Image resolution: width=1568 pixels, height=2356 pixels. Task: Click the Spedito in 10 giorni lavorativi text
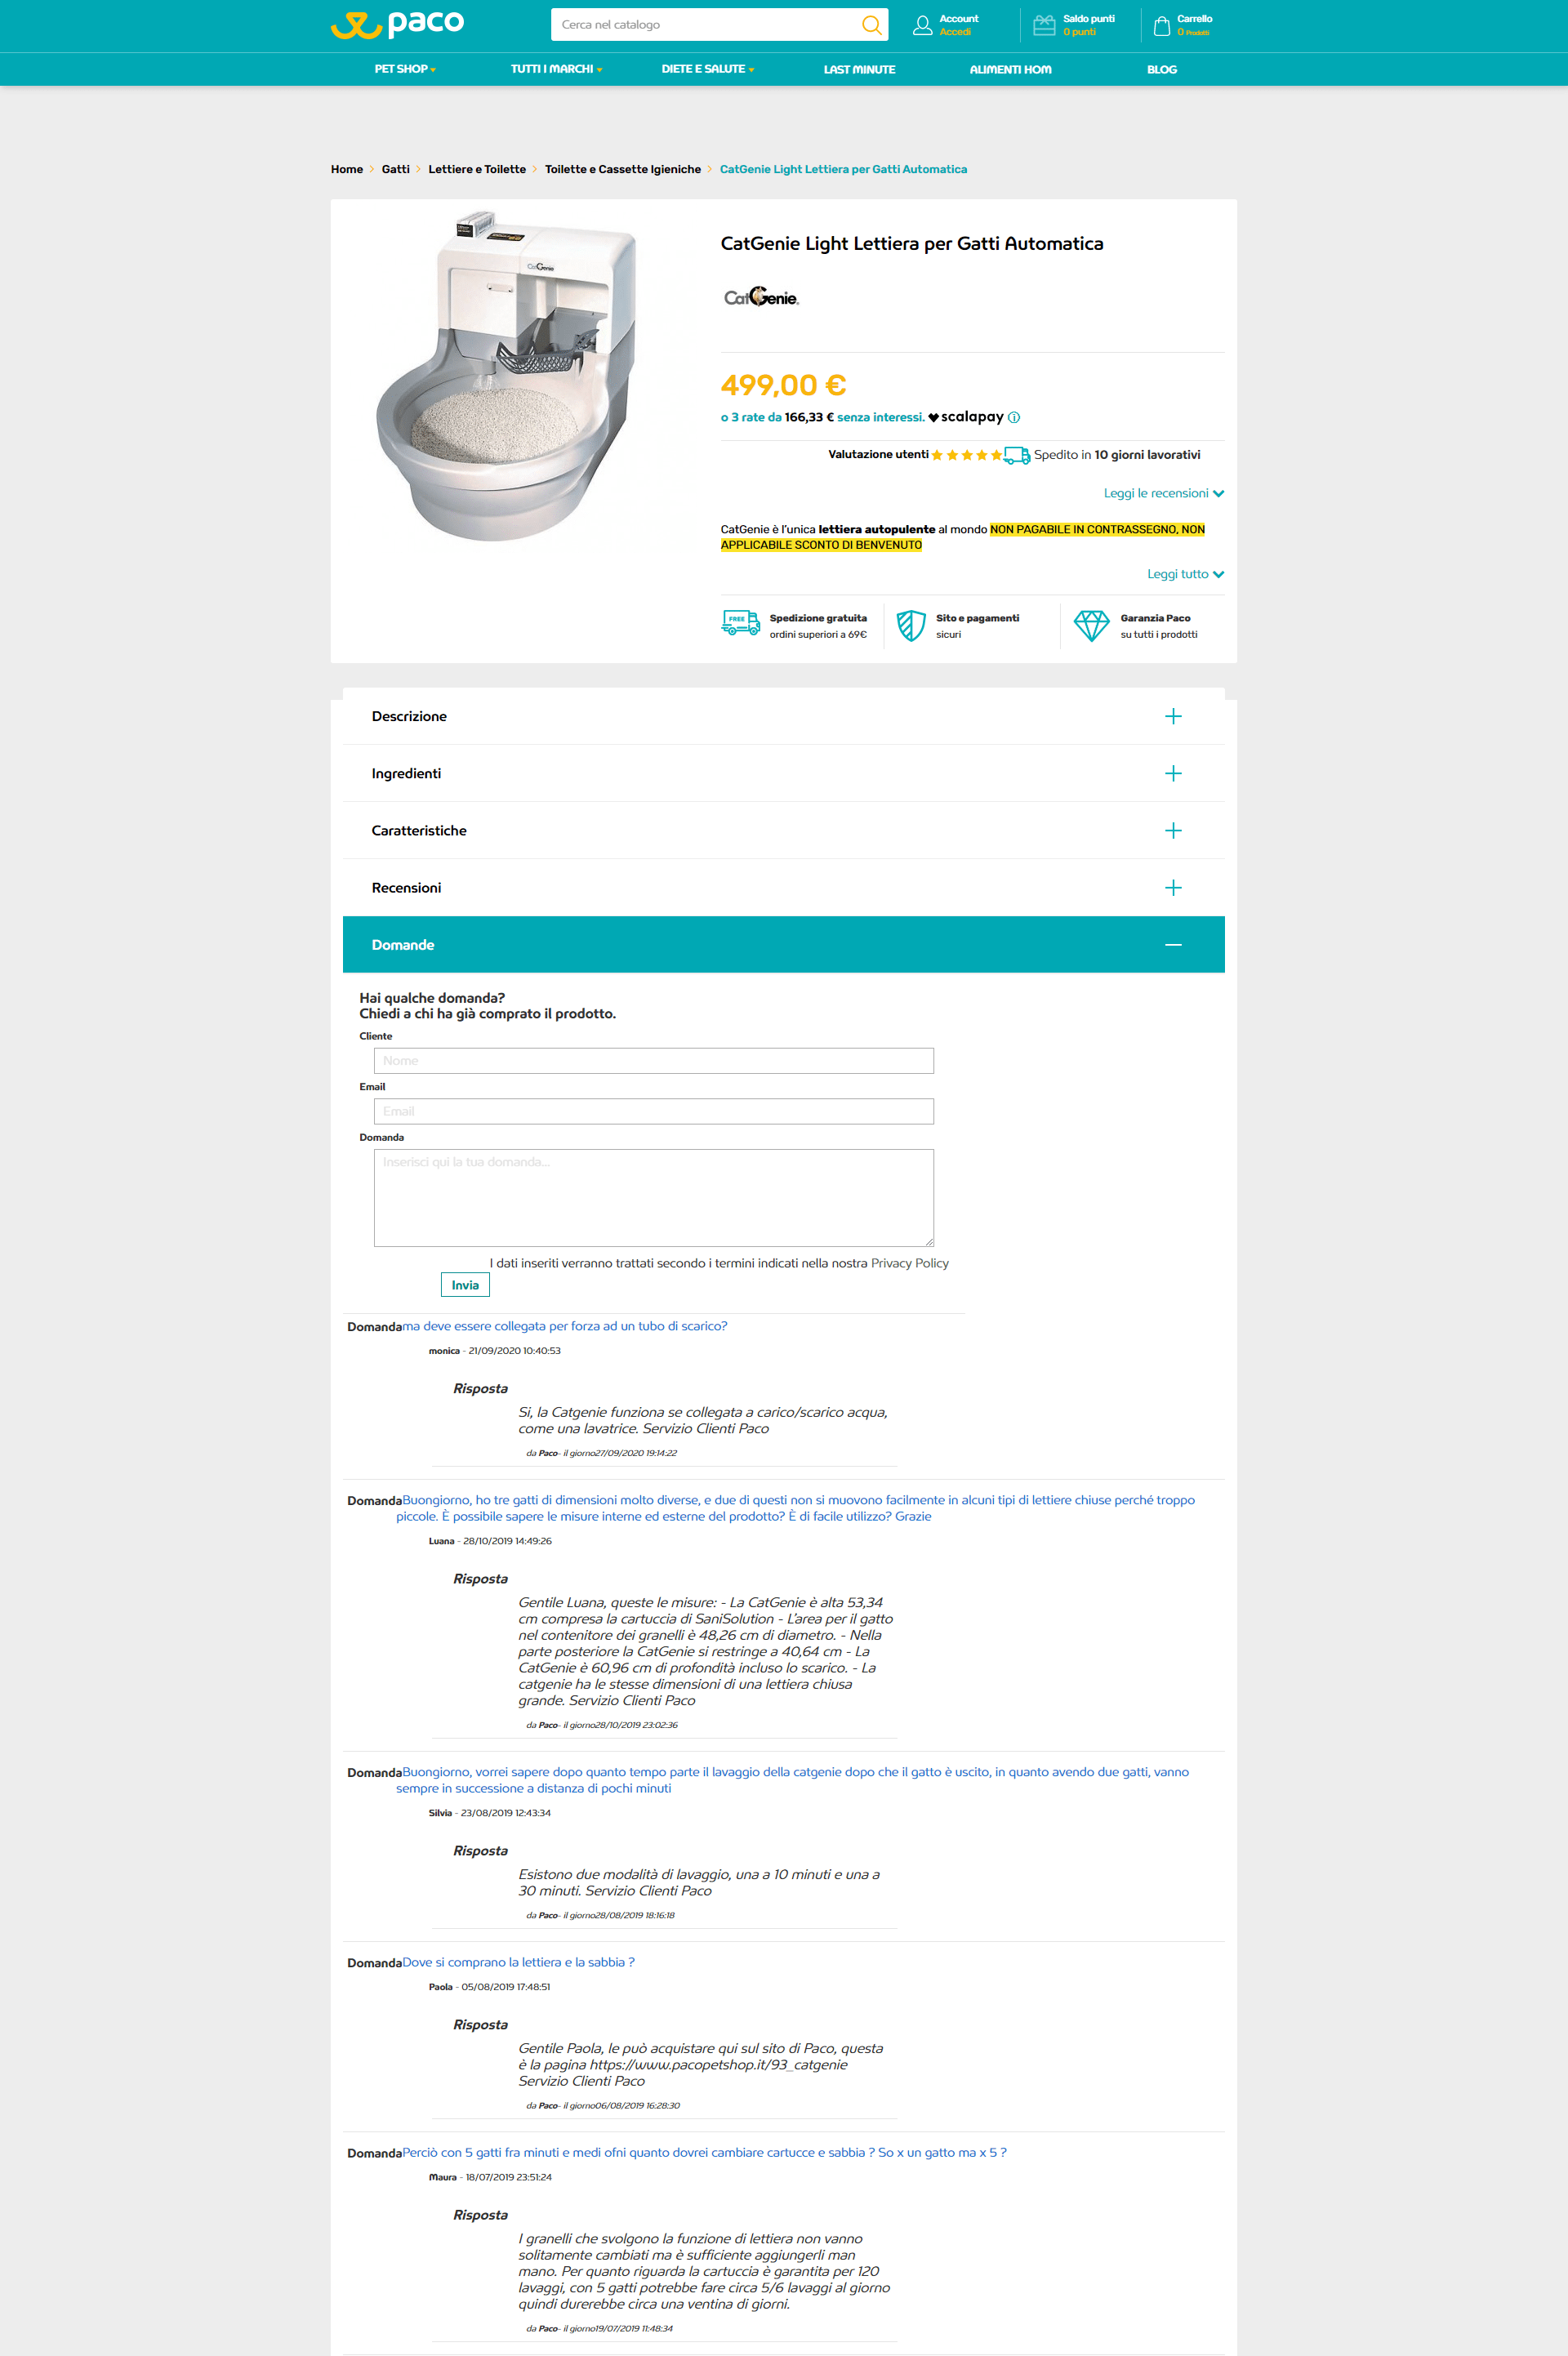[x=1117, y=455]
